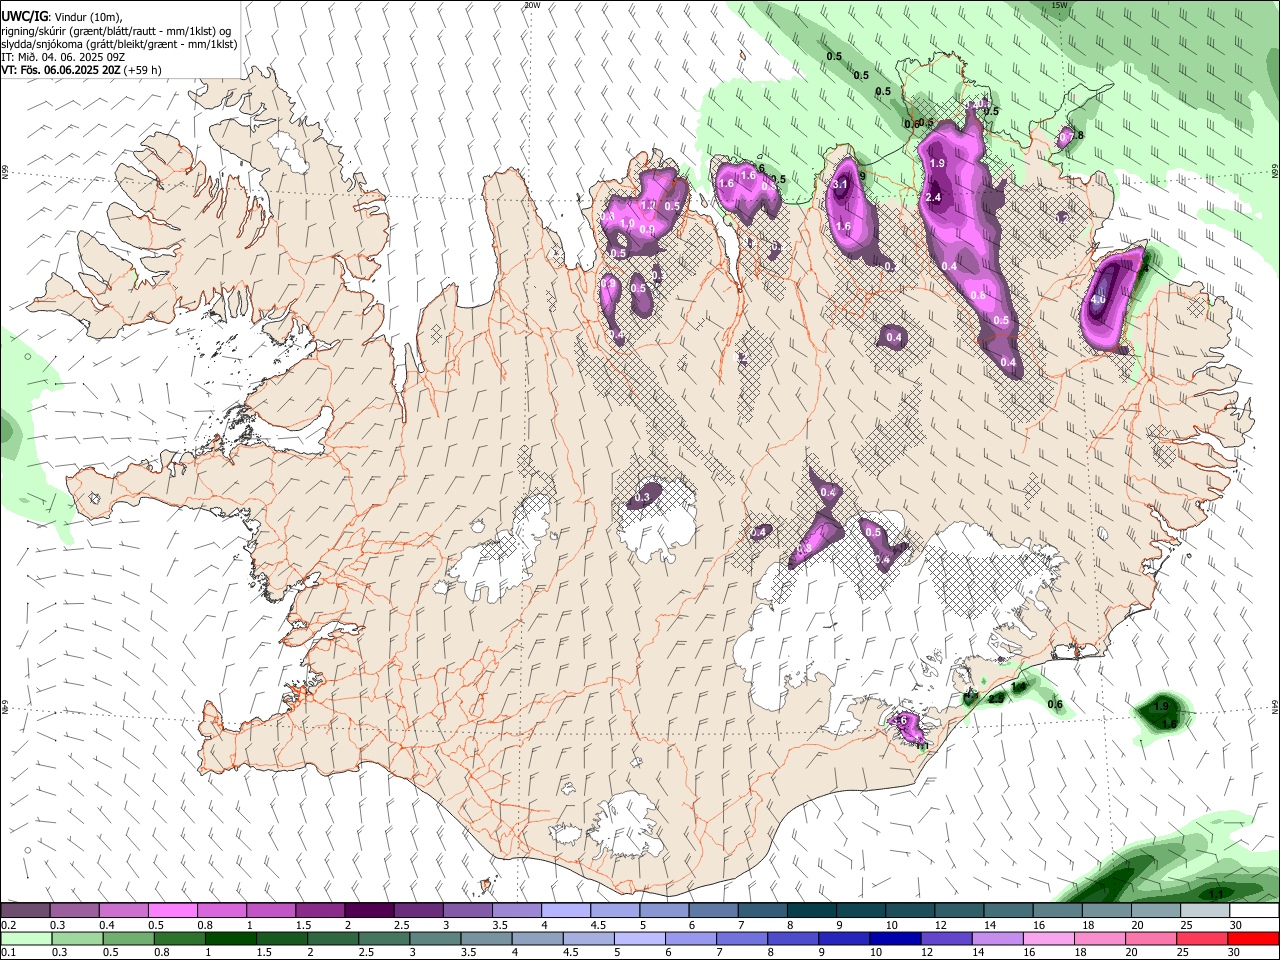Click the snow legend label 0.2
The width and height of the screenshot is (1280, 960).
(x=9, y=925)
